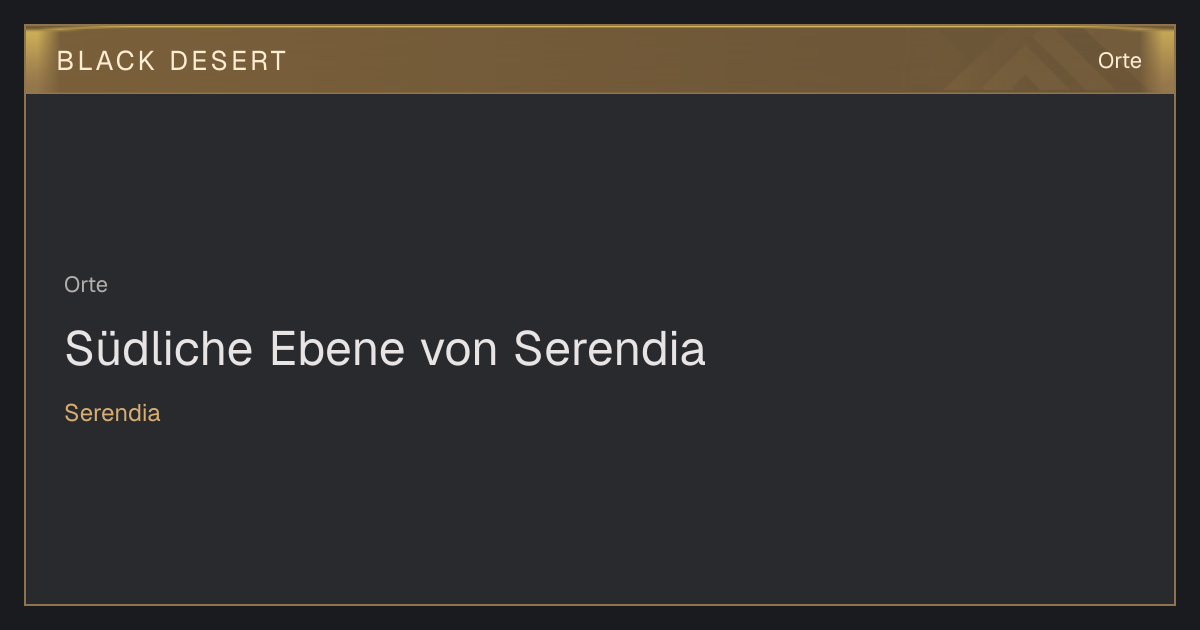
Task: Click the BLACK DESERT title in header
Action: pos(172,61)
